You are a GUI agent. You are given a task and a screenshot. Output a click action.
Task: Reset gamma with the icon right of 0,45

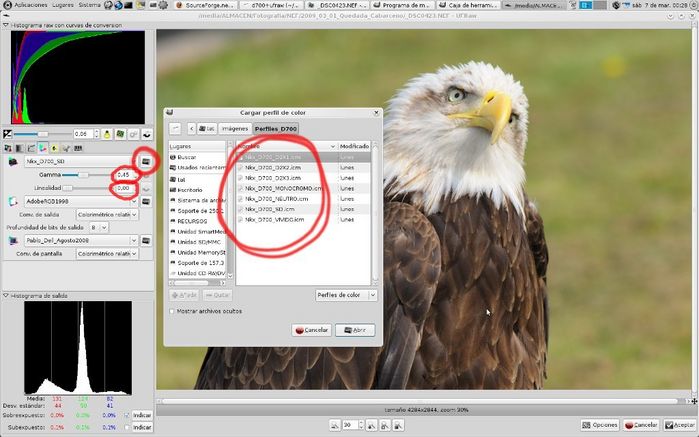pyautogui.click(x=146, y=175)
